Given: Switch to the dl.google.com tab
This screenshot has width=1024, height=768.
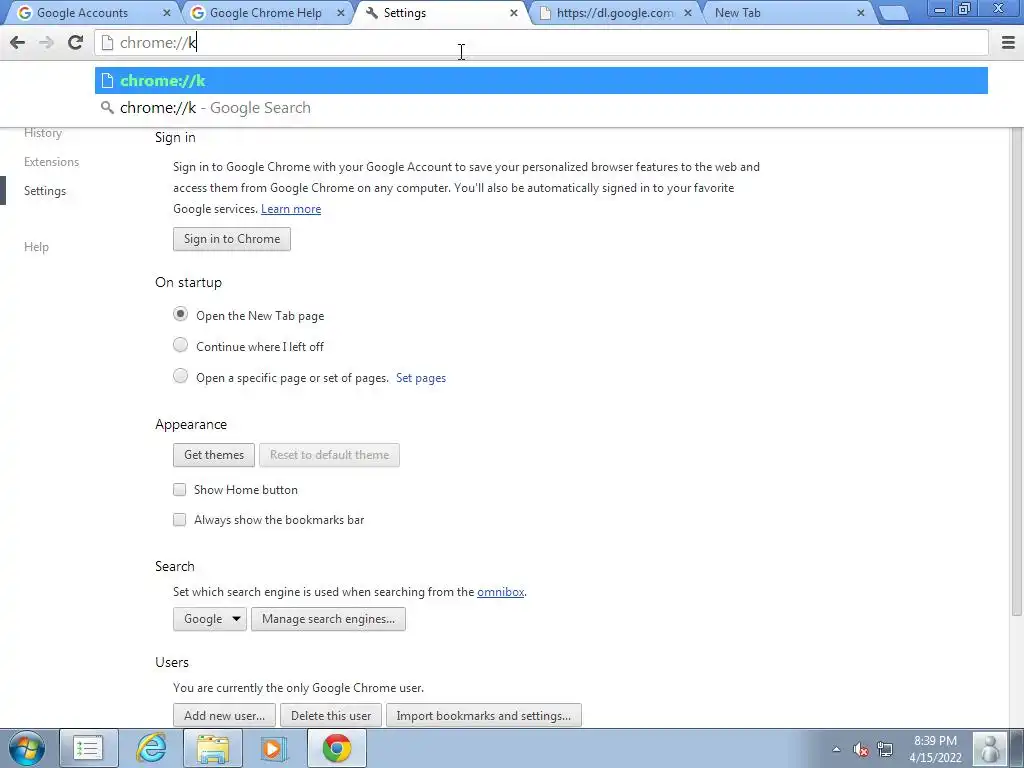Looking at the screenshot, I should point(615,13).
